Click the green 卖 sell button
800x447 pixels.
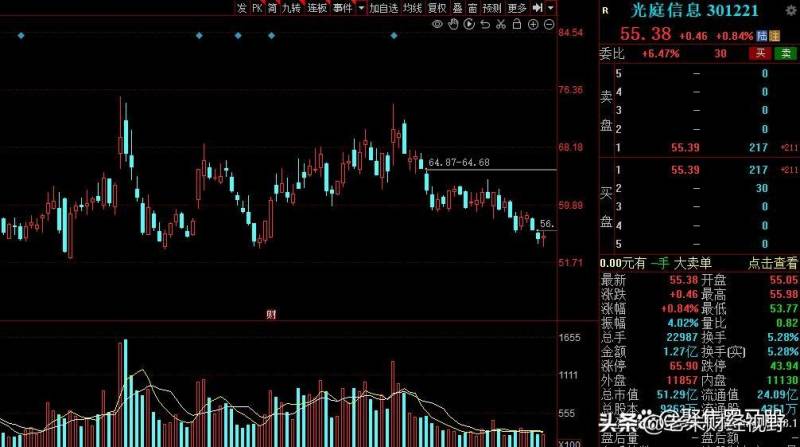786,53
